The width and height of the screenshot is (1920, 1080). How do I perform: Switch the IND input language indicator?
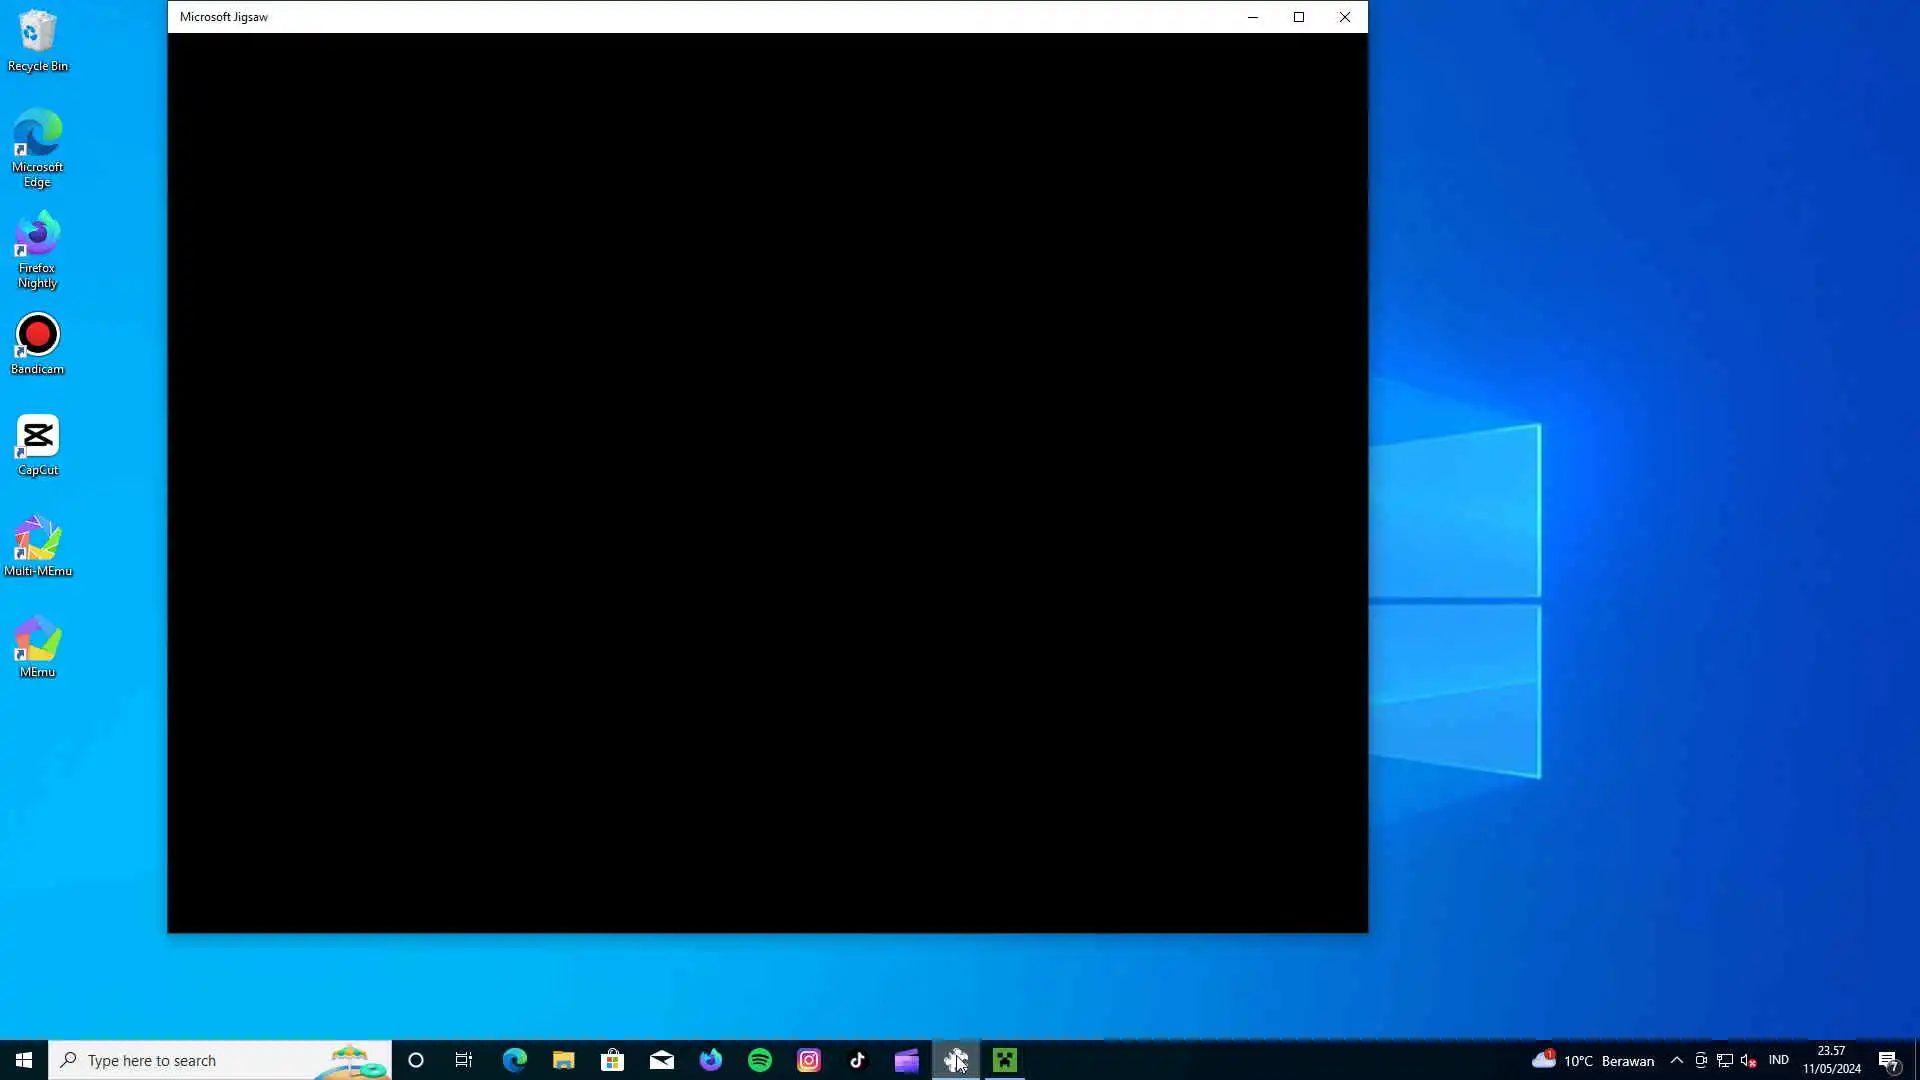1779,1060
